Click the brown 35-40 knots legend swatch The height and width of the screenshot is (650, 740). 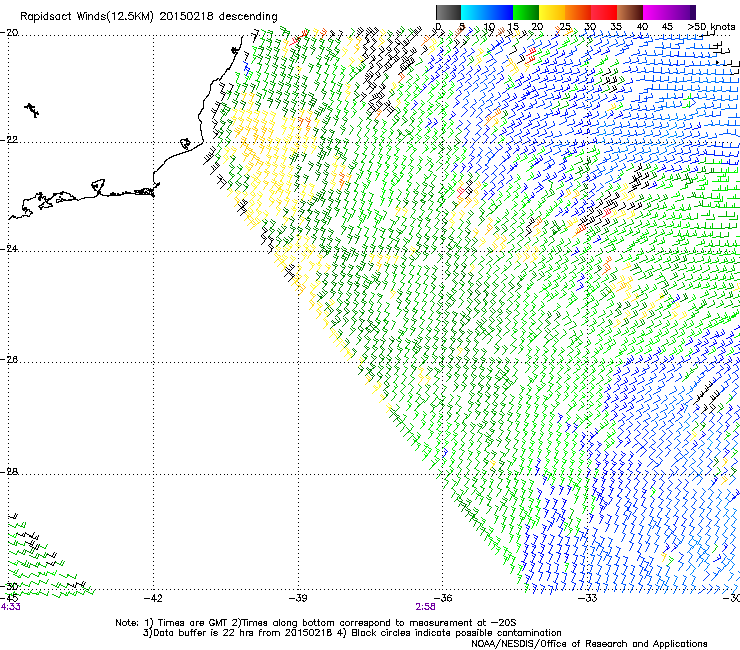[x=630, y=12]
